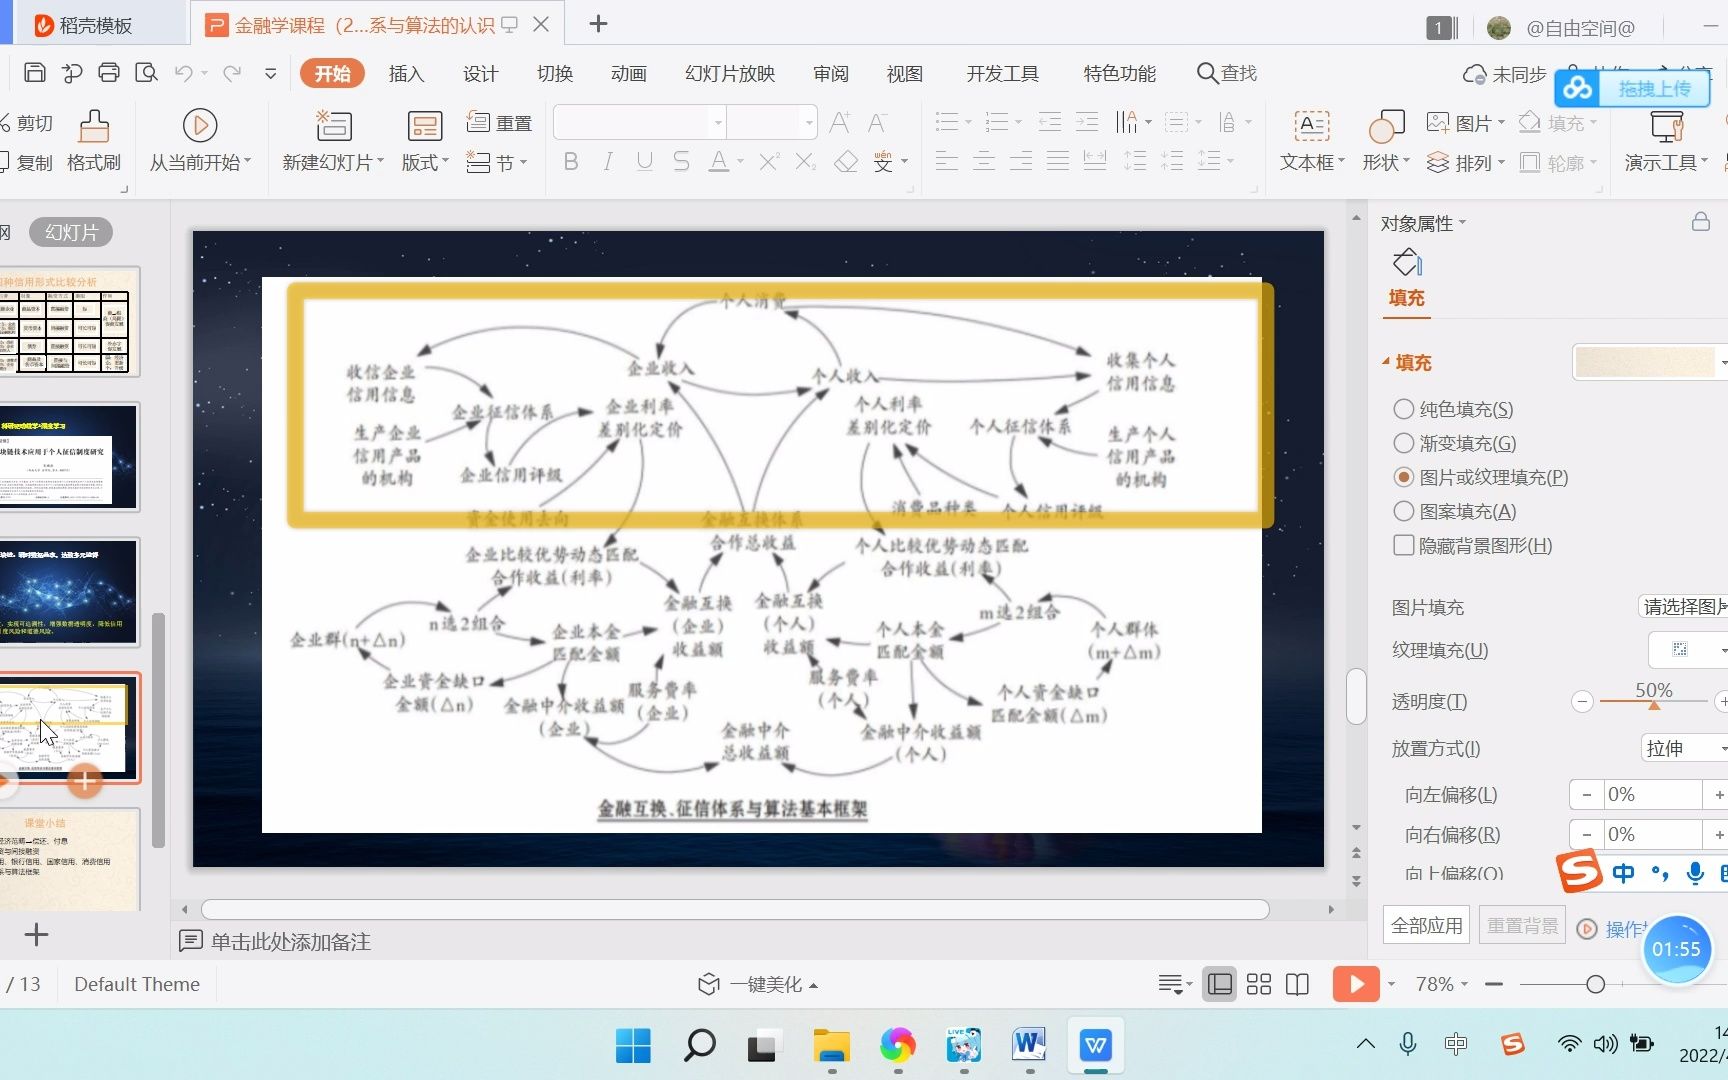Click the Text Box (文本框) icon
This screenshot has height=1080, width=1728.
1311,126
